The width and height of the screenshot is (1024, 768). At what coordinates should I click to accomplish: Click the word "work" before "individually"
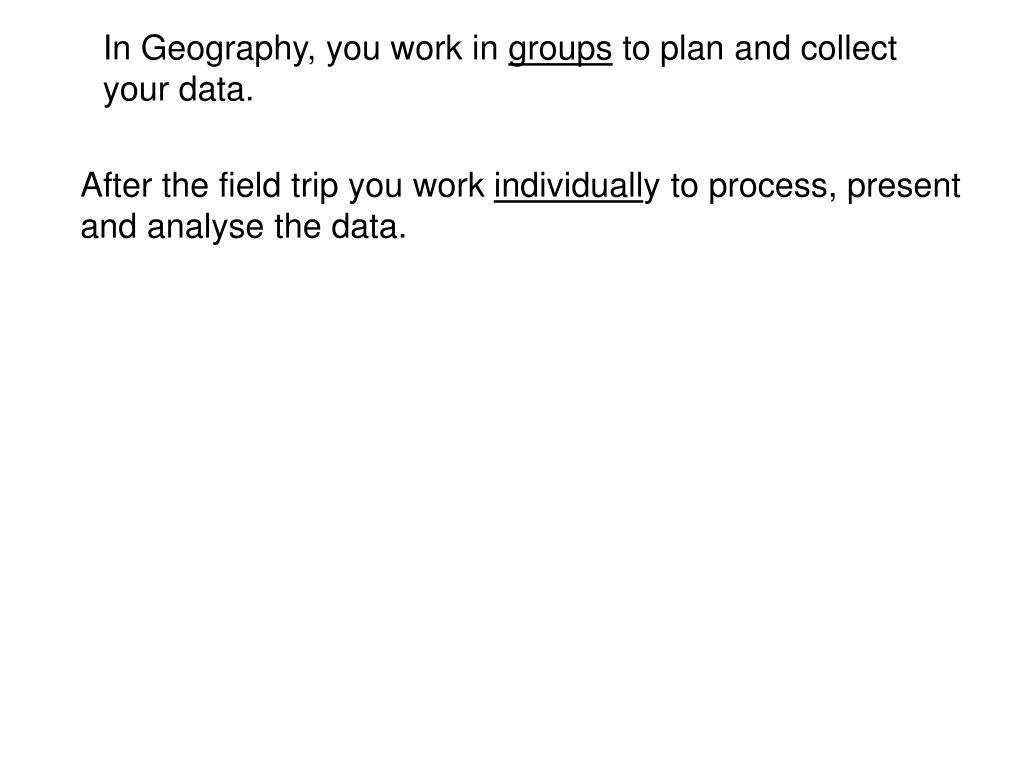pos(448,185)
